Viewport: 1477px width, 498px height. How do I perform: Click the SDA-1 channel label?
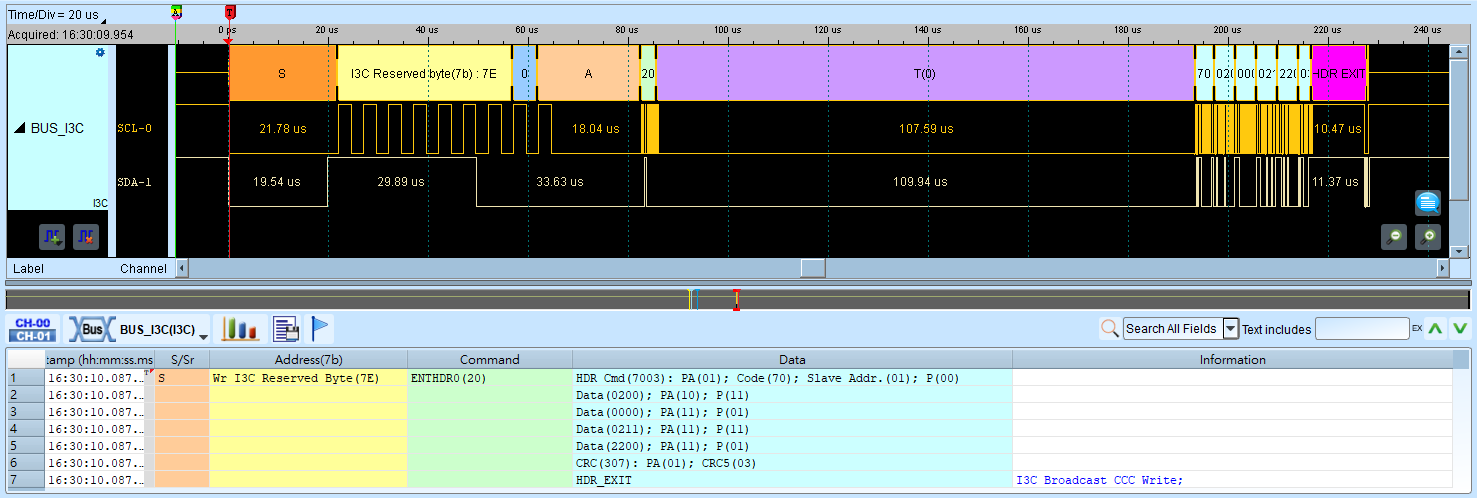pyautogui.click(x=136, y=182)
